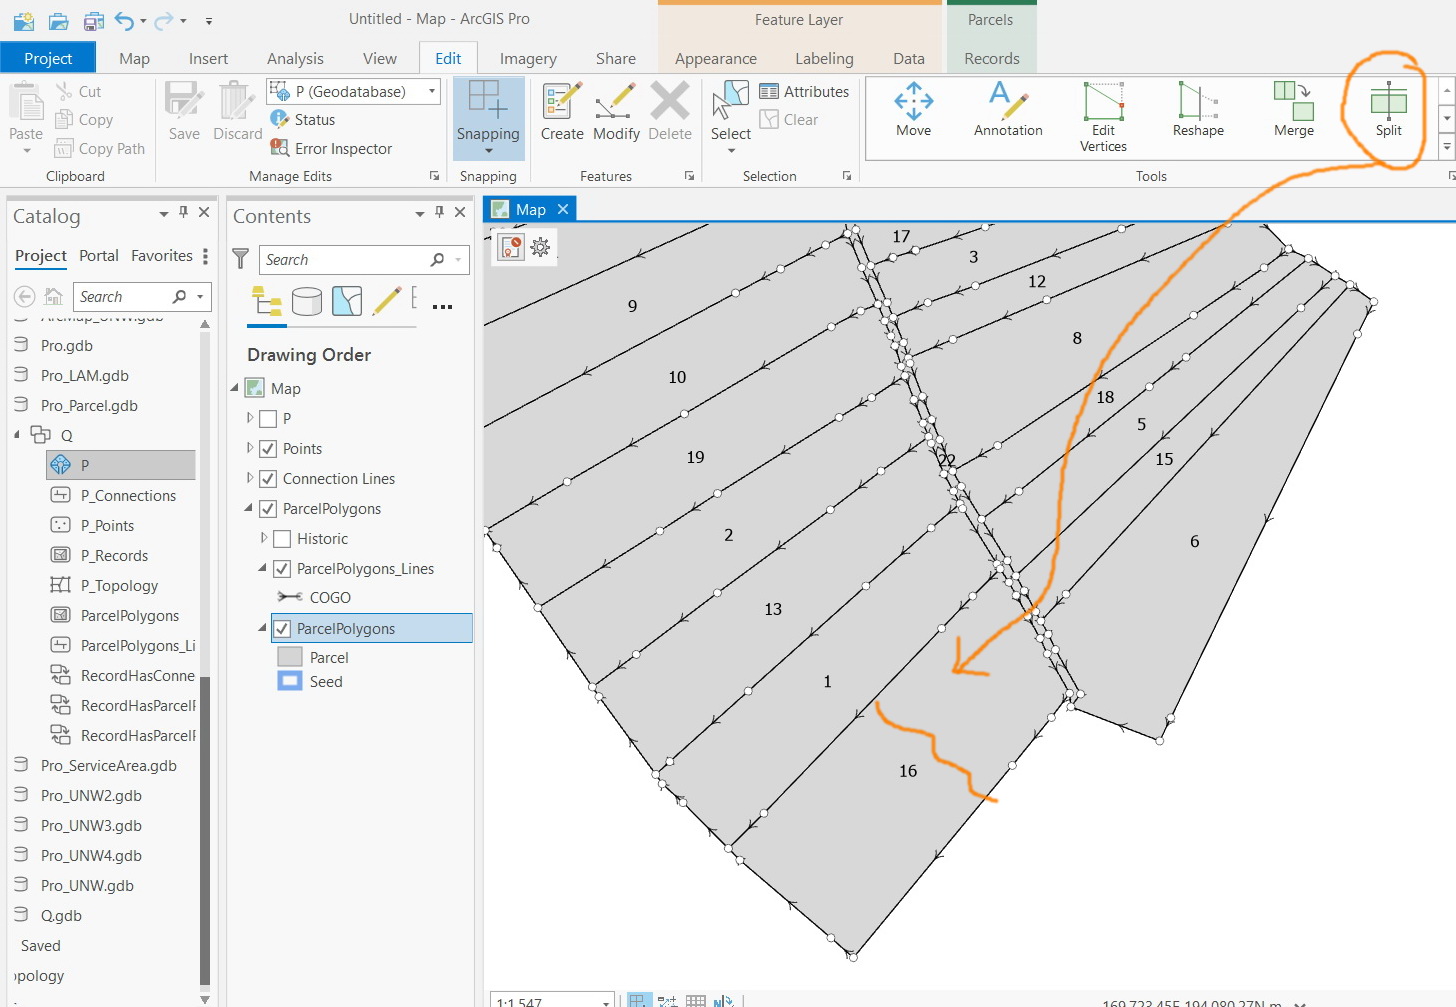Image resolution: width=1456 pixels, height=1007 pixels.
Task: Click the Contents filter funnel icon
Action: [241, 259]
